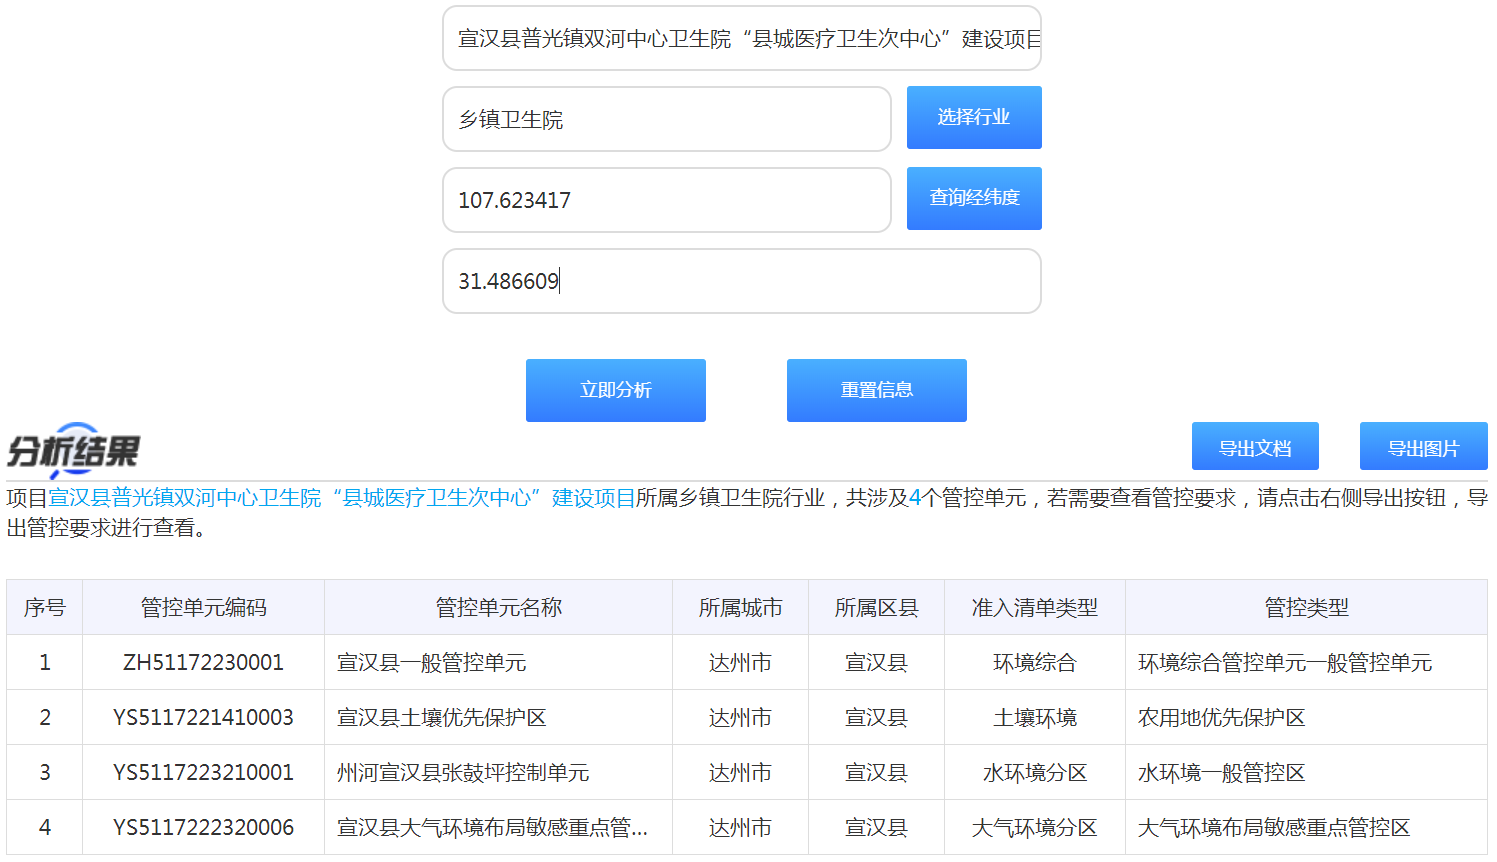Screen dimensions: 1497x862
Task: Click the longitude field showing 107.623417
Action: 667,200
